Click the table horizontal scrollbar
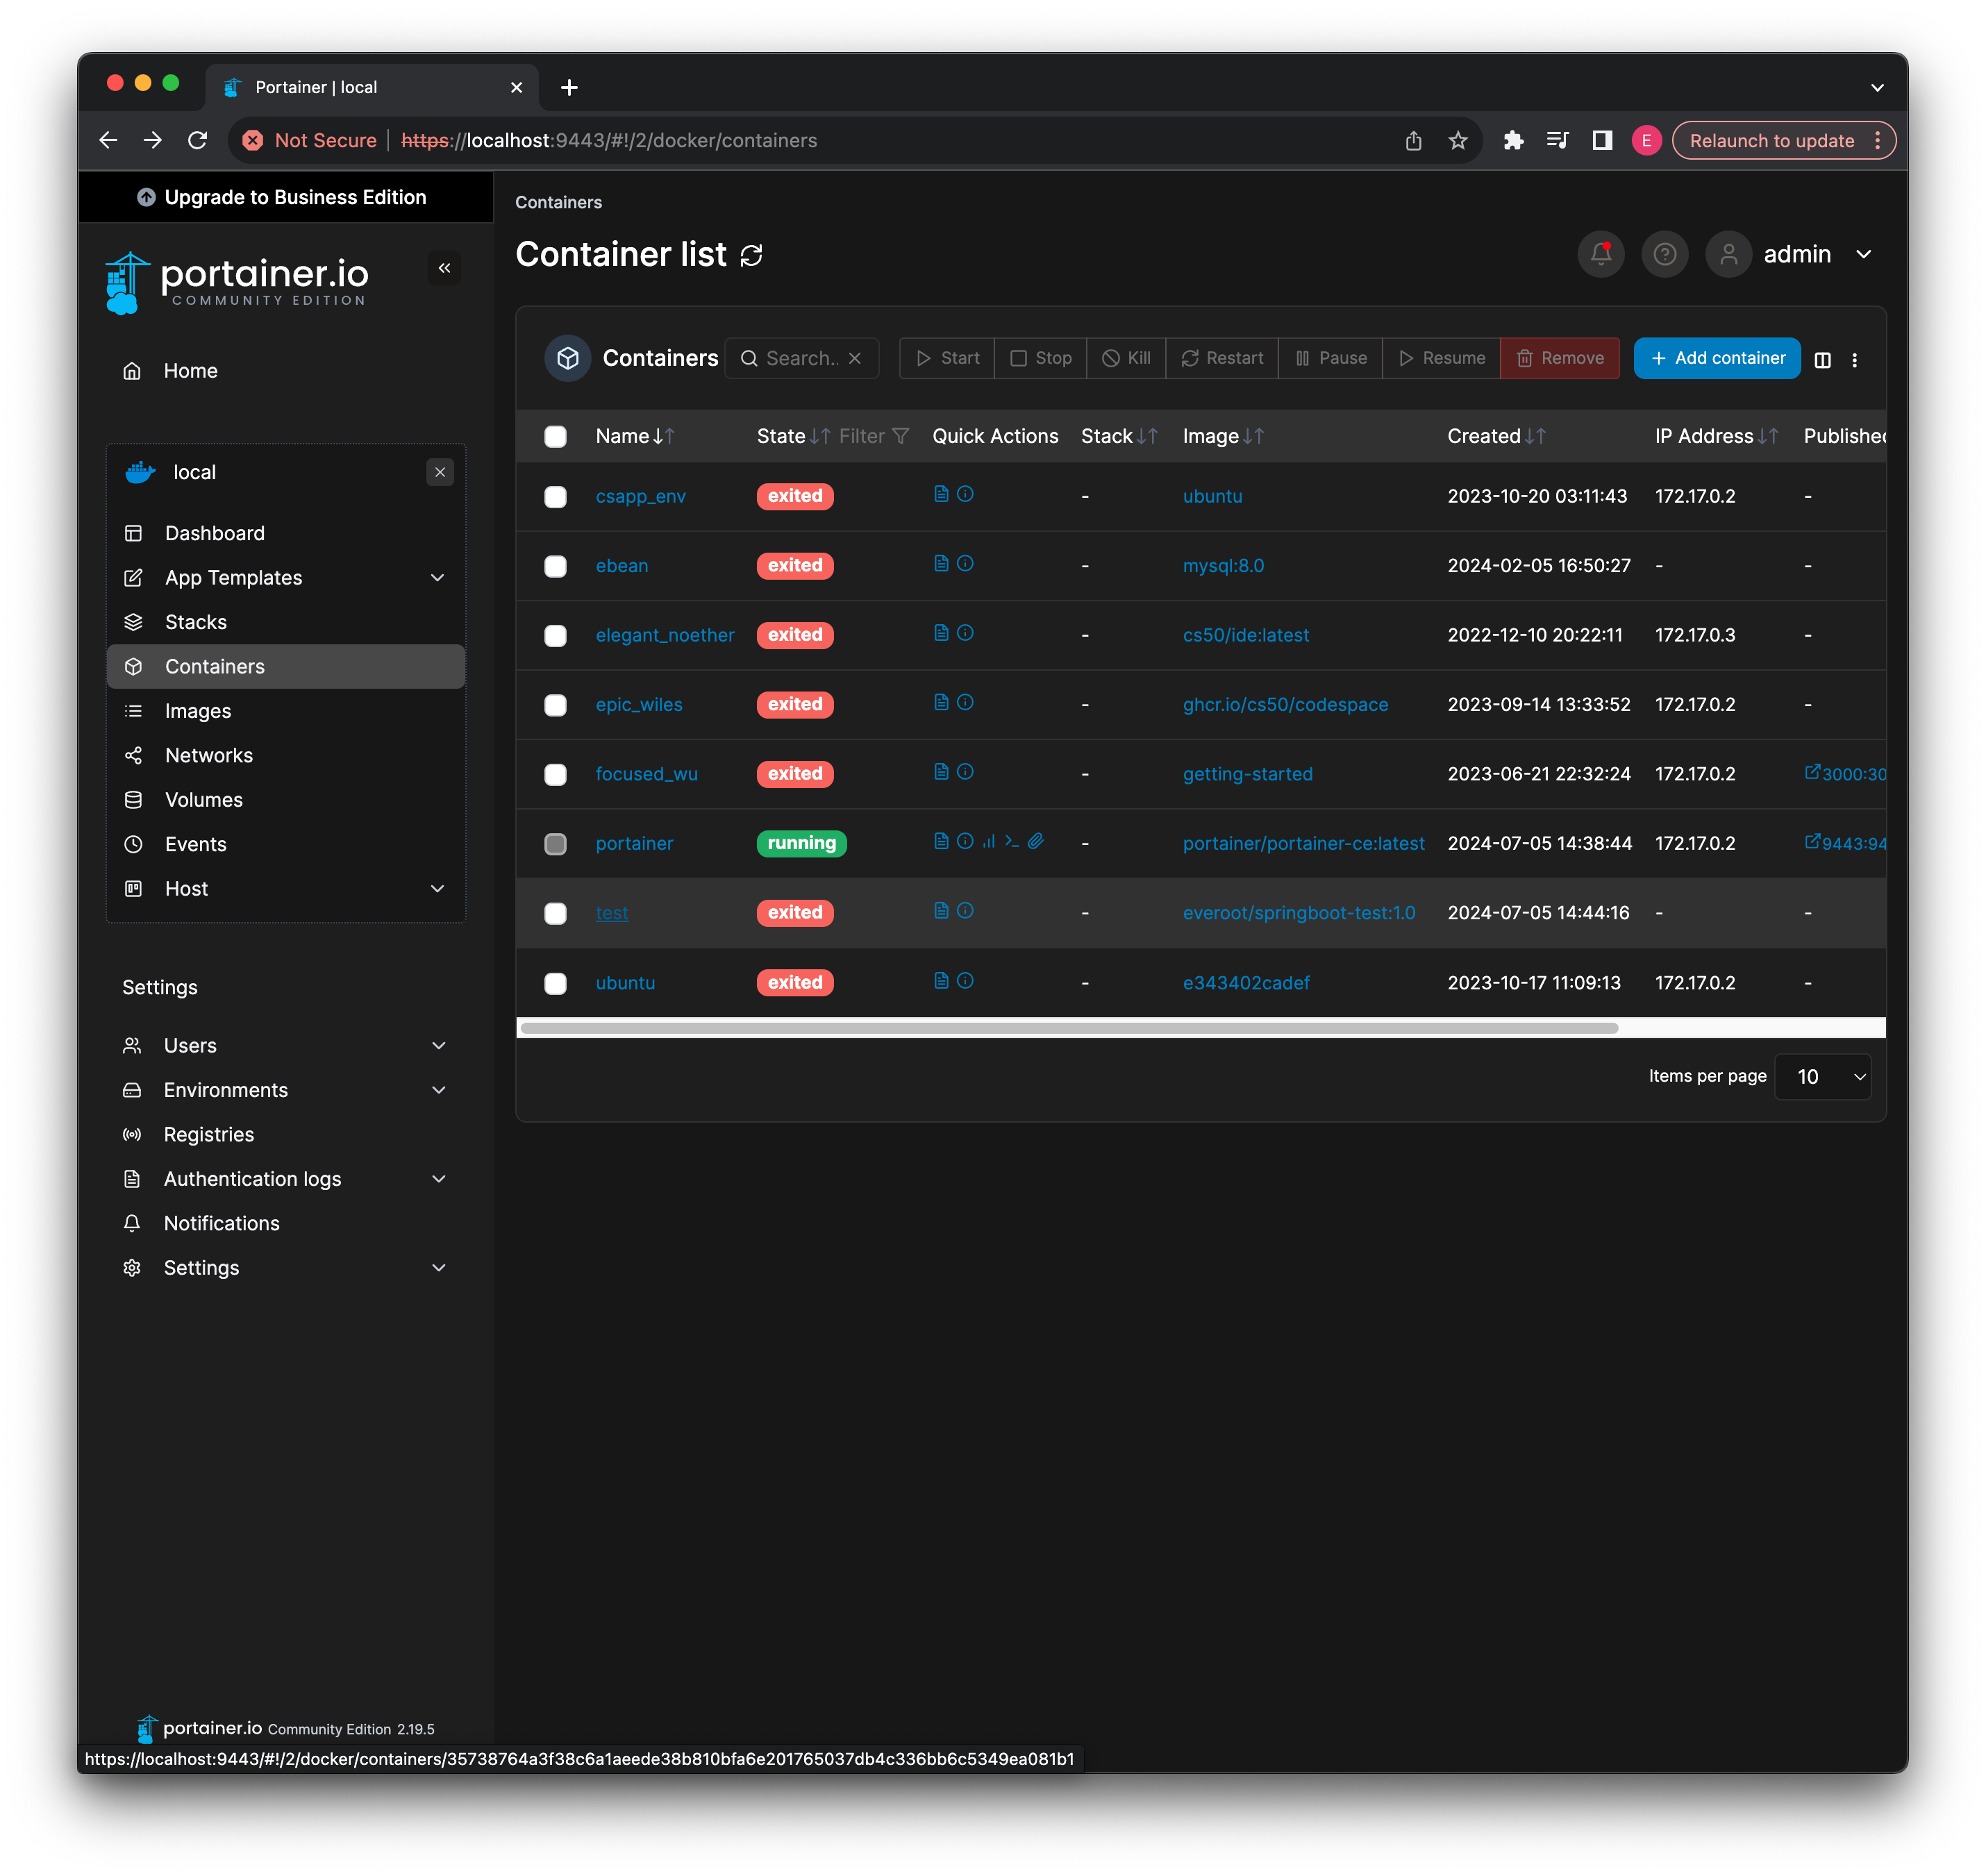The height and width of the screenshot is (1876, 1986). (x=1069, y=1028)
